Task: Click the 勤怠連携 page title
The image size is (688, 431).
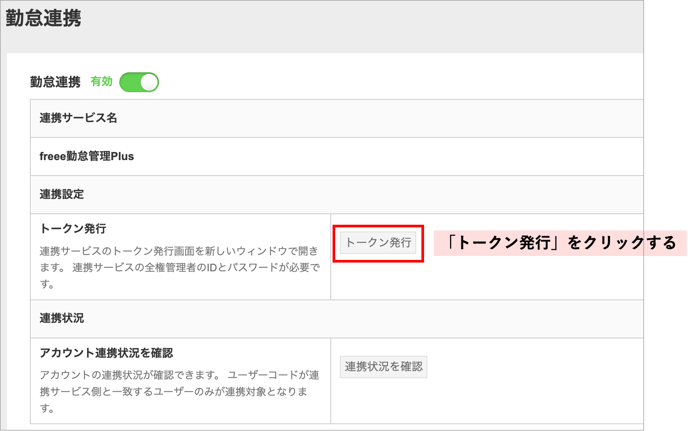Action: click(43, 18)
